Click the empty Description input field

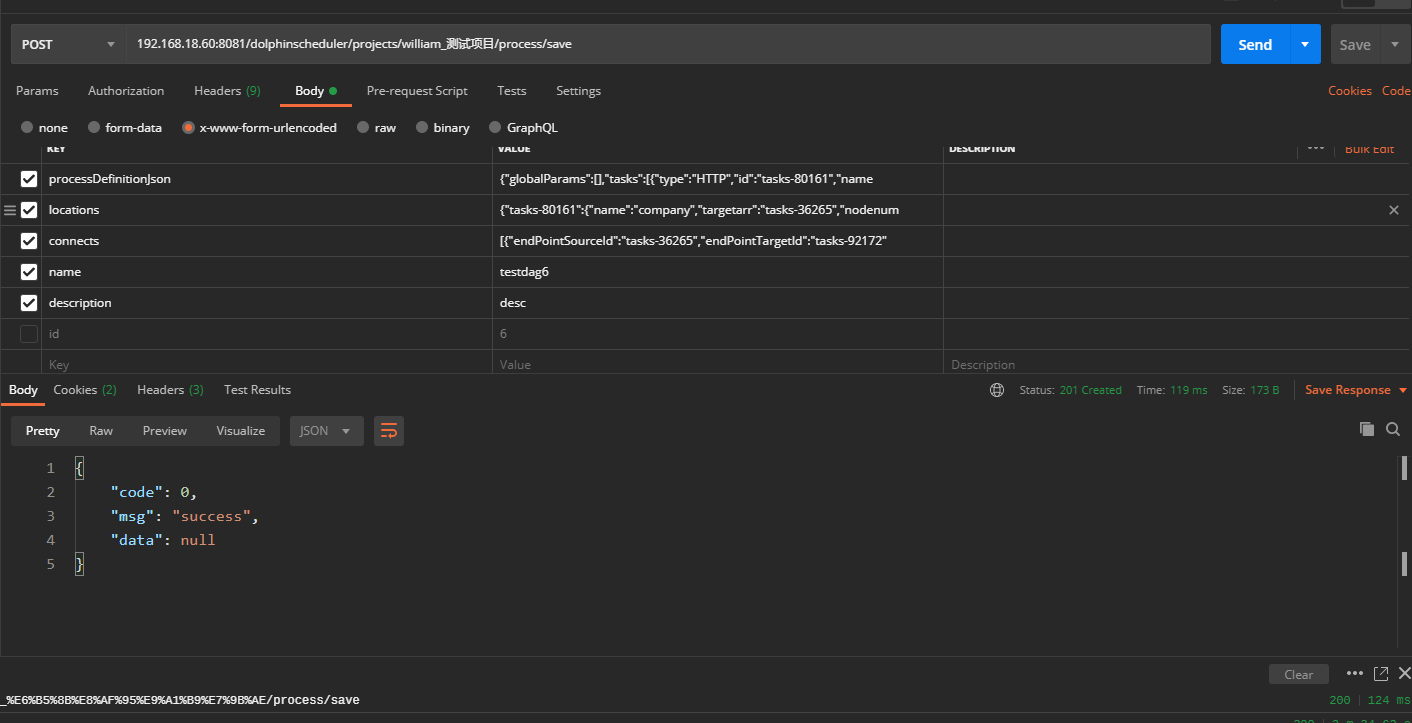[1176, 365]
